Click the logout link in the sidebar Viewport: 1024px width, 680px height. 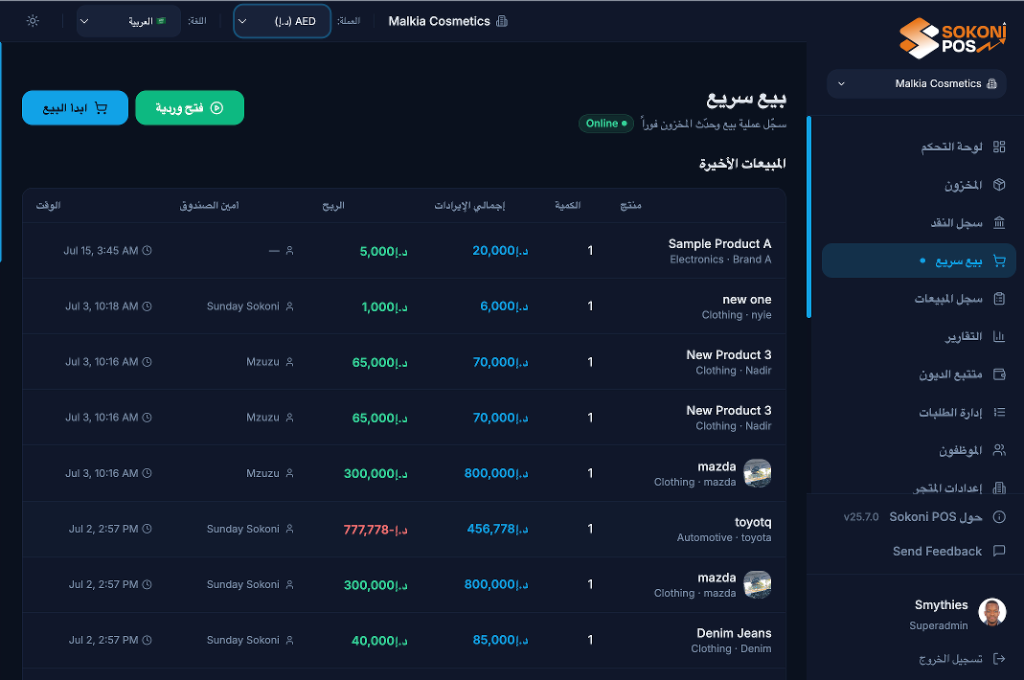click(x=950, y=658)
